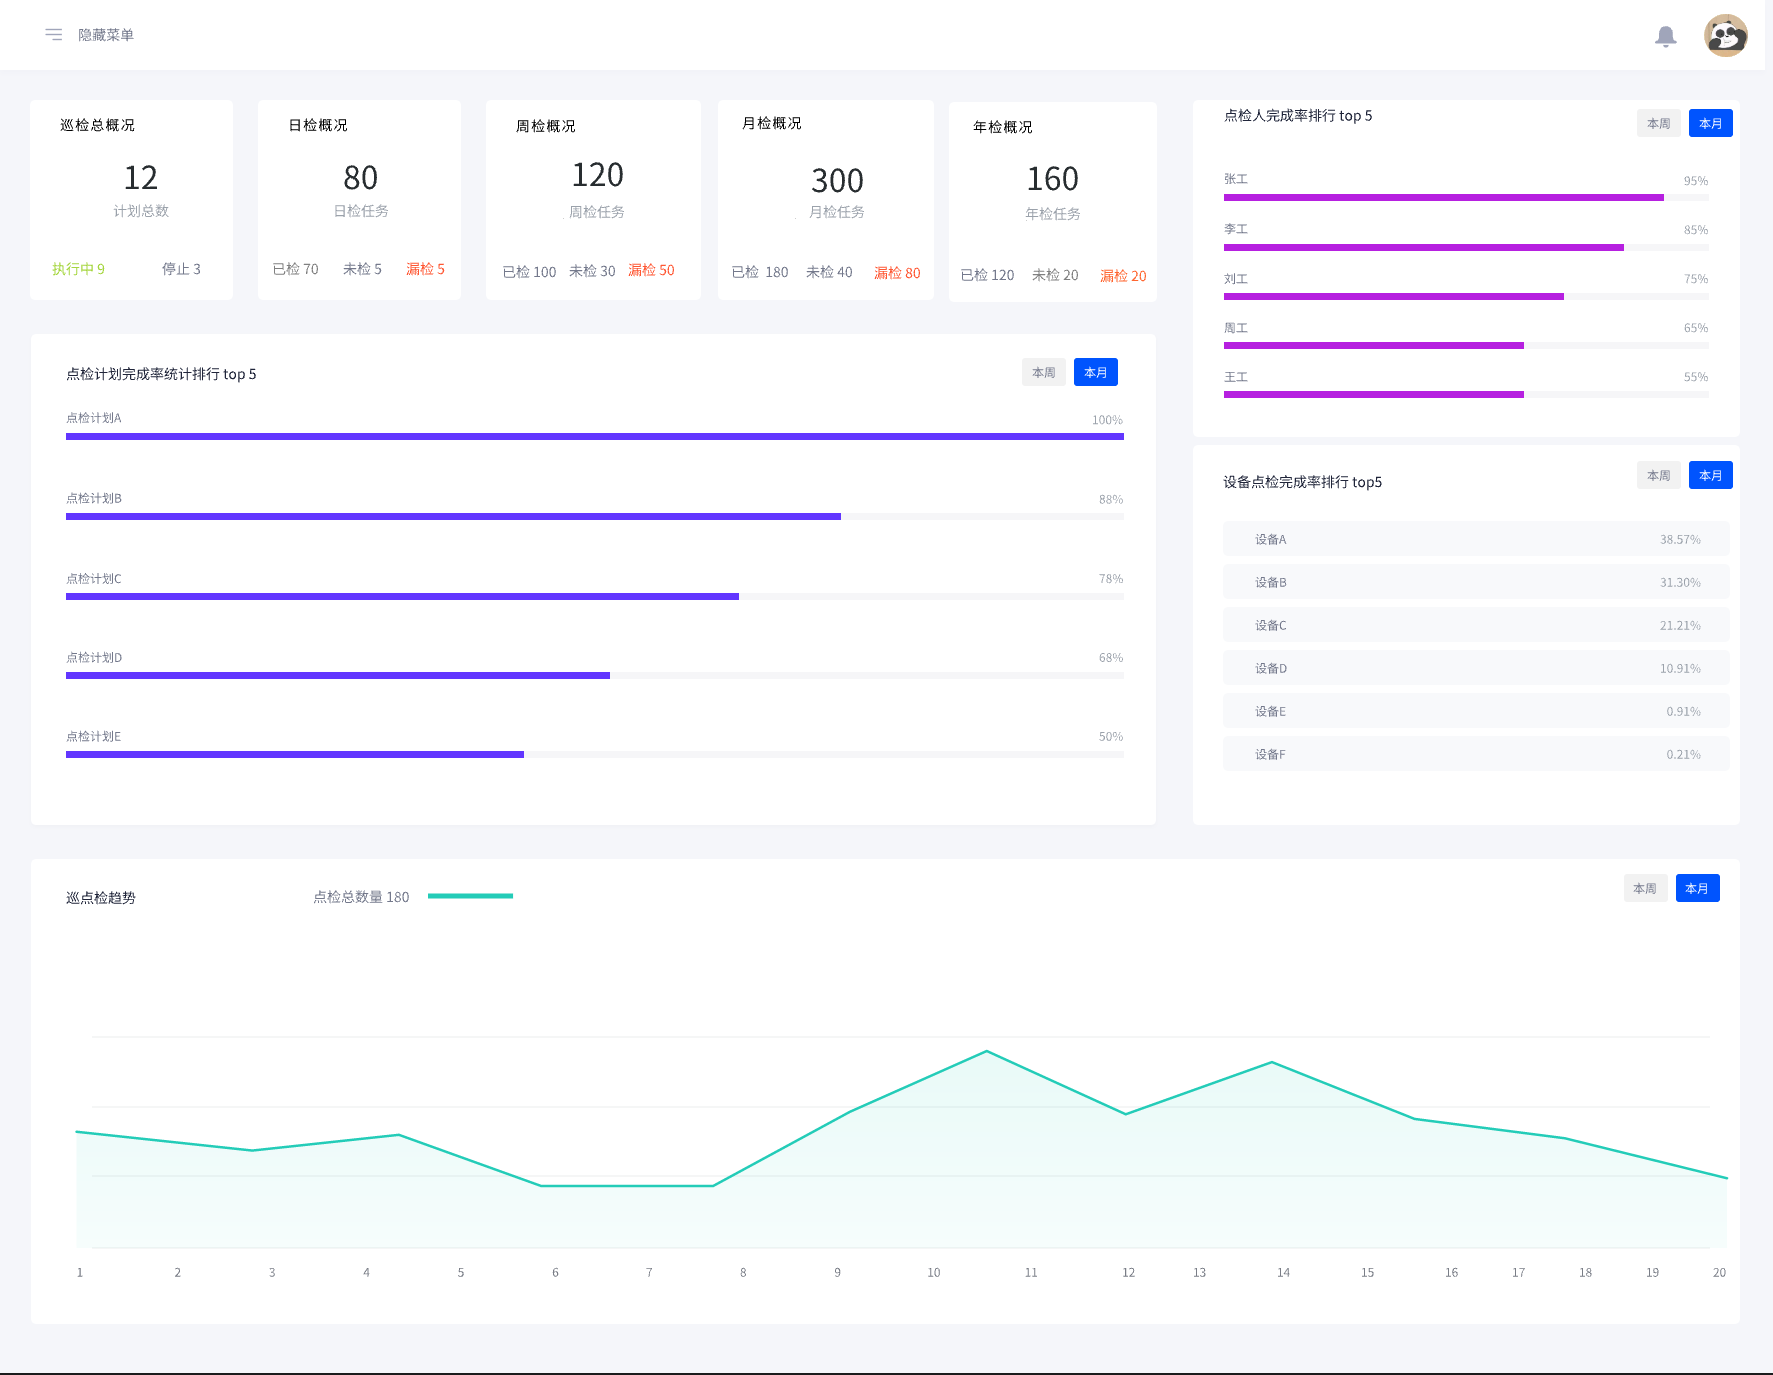This screenshot has width=1773, height=1375.
Task: Select 本月 in 设备点检完成率排行 panel
Action: coord(1710,476)
